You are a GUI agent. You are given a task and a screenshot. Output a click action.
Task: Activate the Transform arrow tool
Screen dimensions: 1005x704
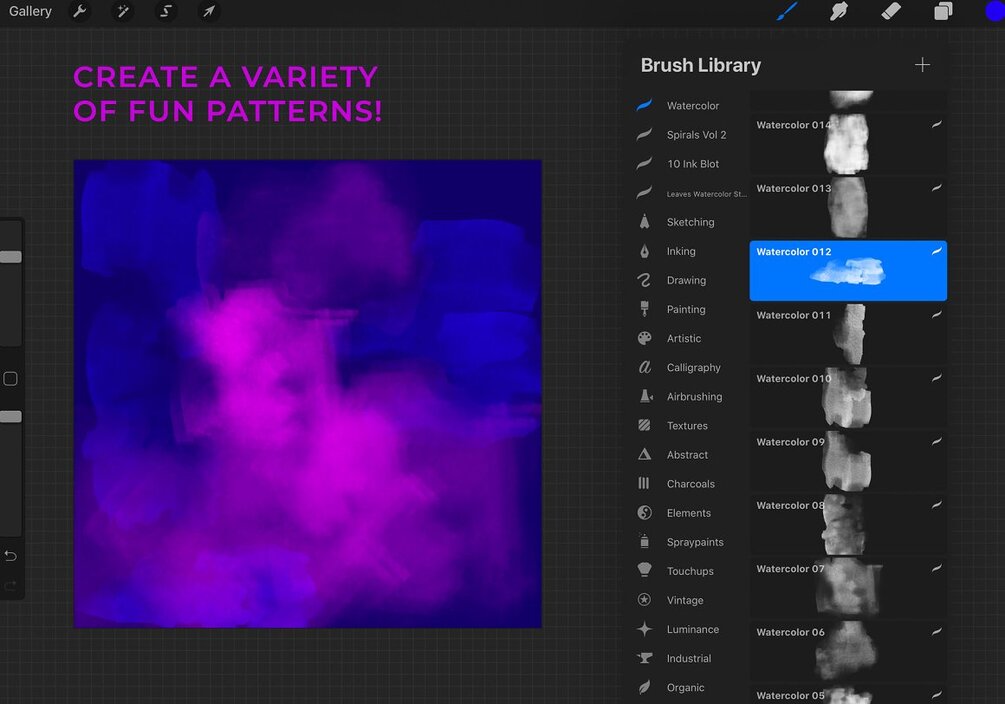[208, 12]
